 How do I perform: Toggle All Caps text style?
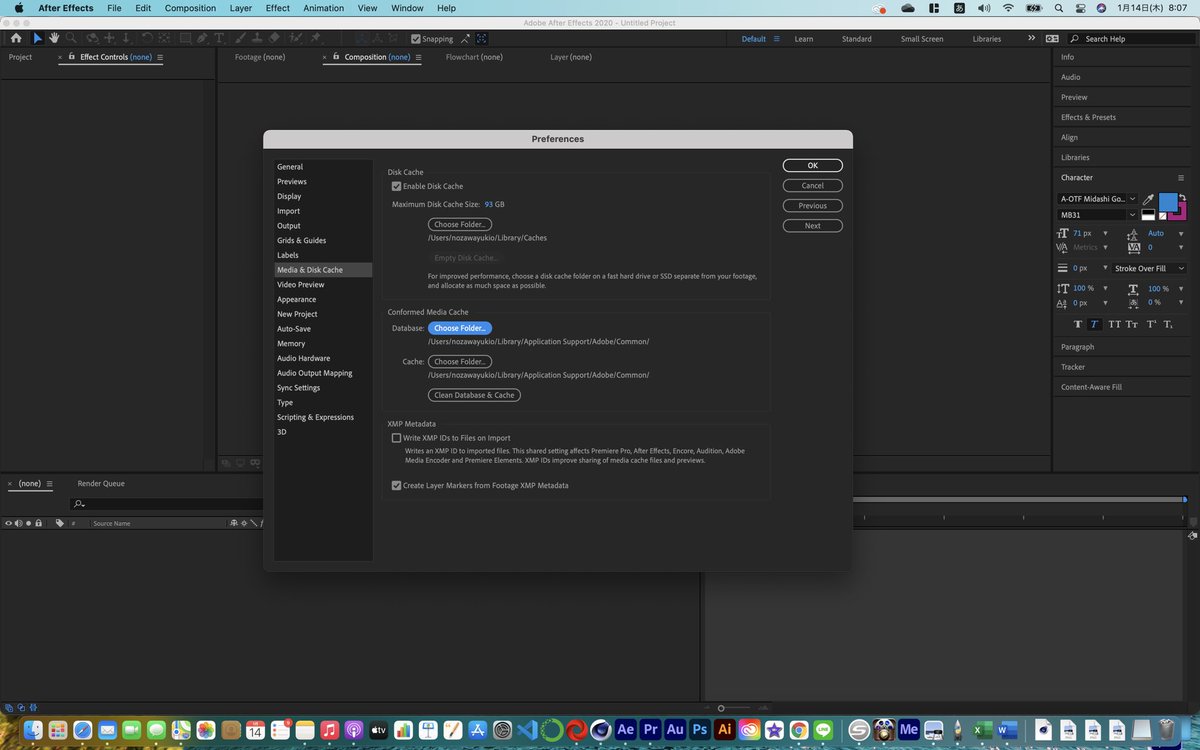[x=1114, y=324]
